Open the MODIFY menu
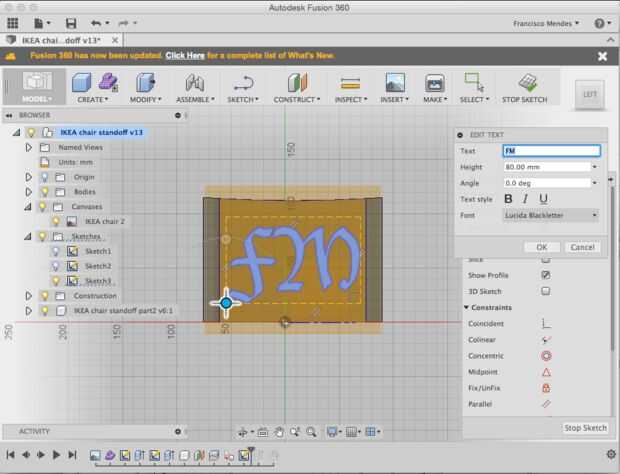Screen dimensions: 620x474 (146, 100)
